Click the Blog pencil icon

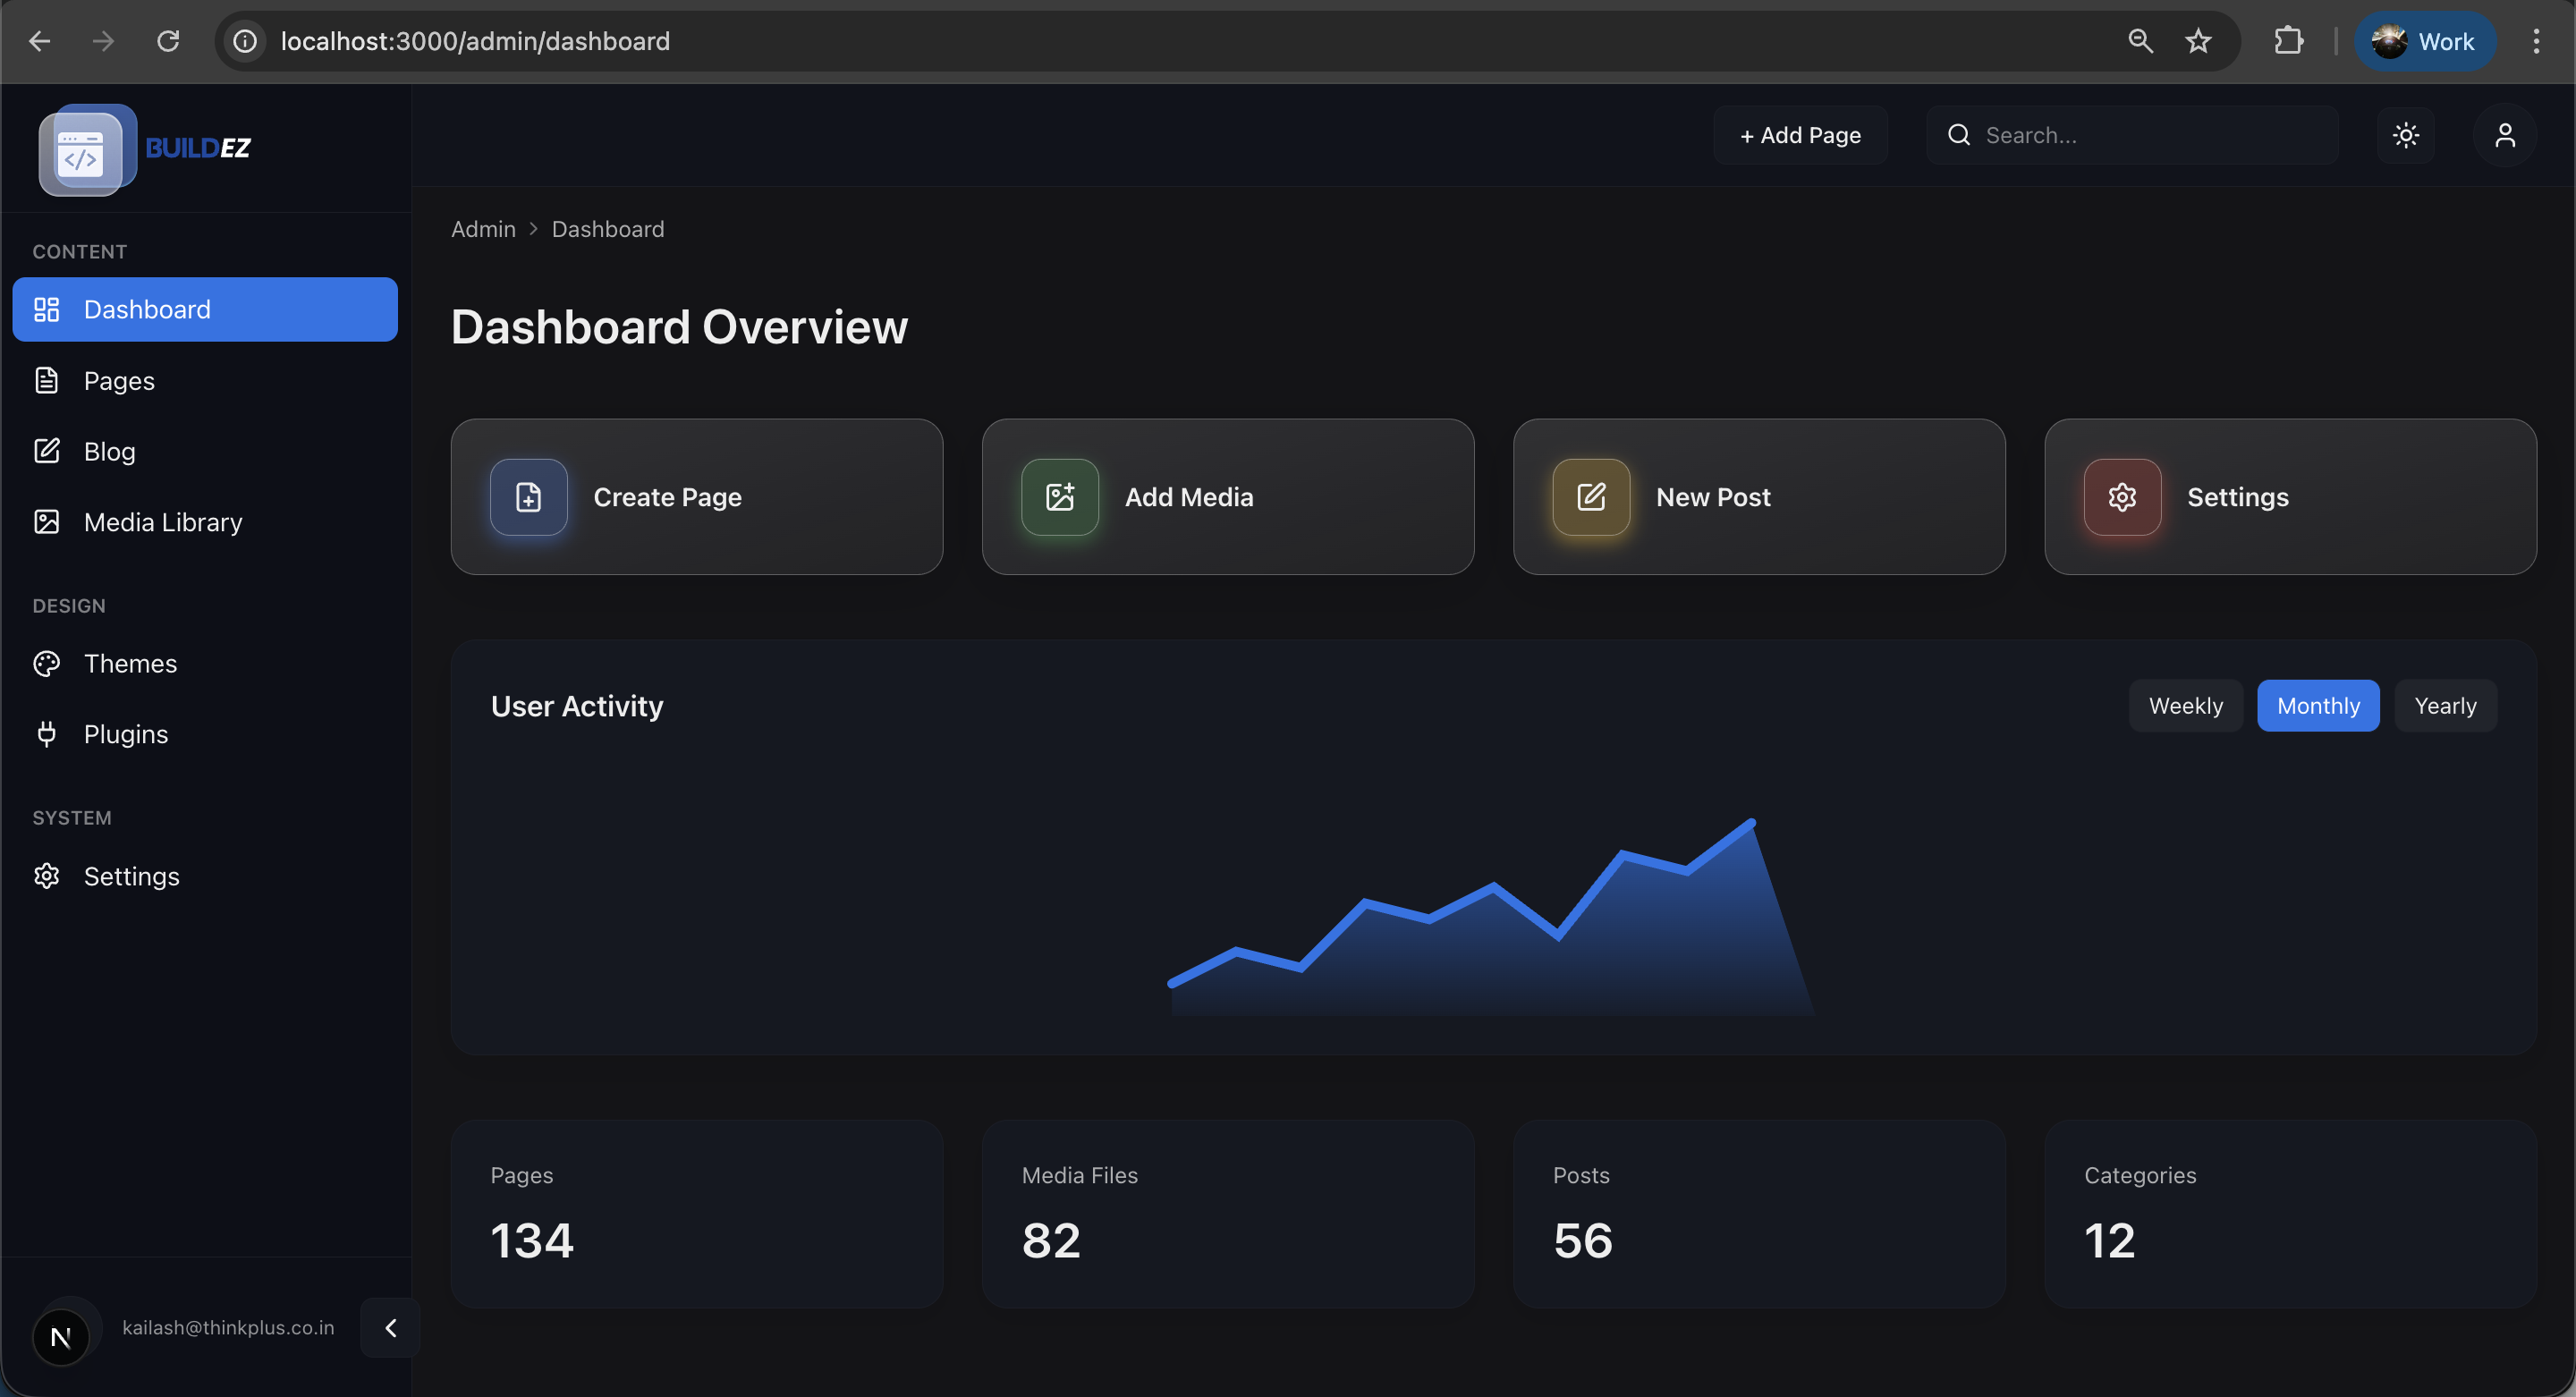[47, 451]
